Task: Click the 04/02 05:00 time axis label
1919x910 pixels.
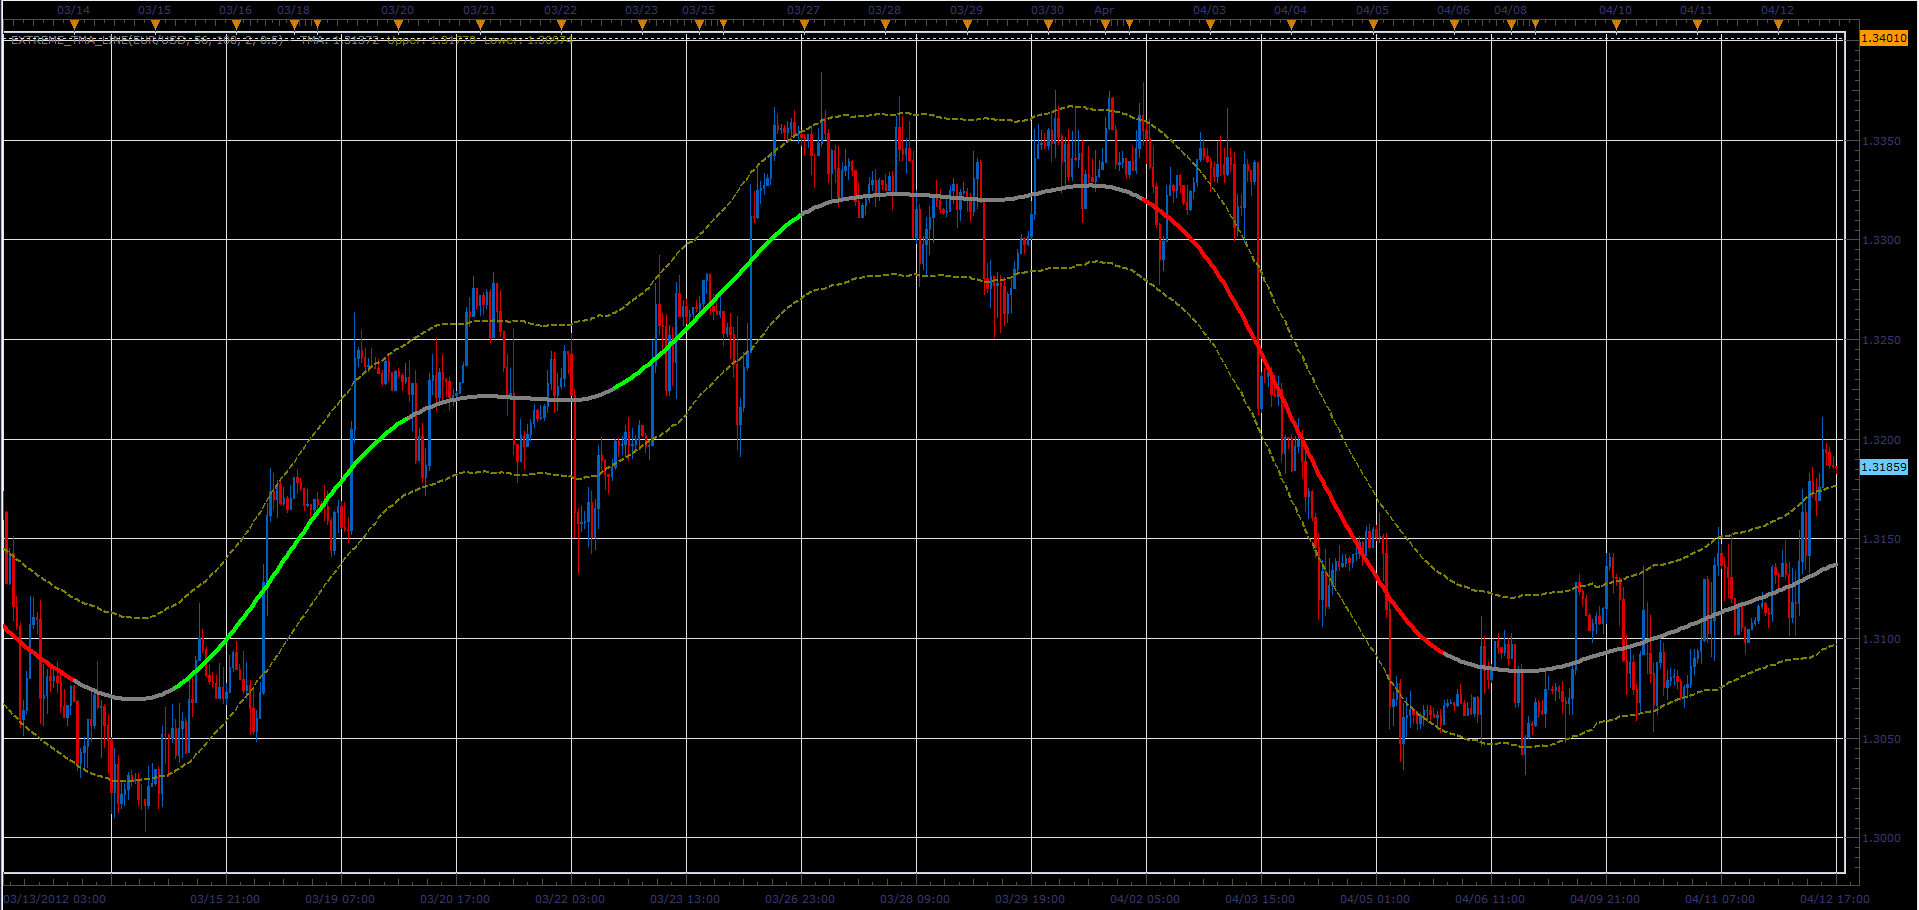Action: click(1145, 899)
